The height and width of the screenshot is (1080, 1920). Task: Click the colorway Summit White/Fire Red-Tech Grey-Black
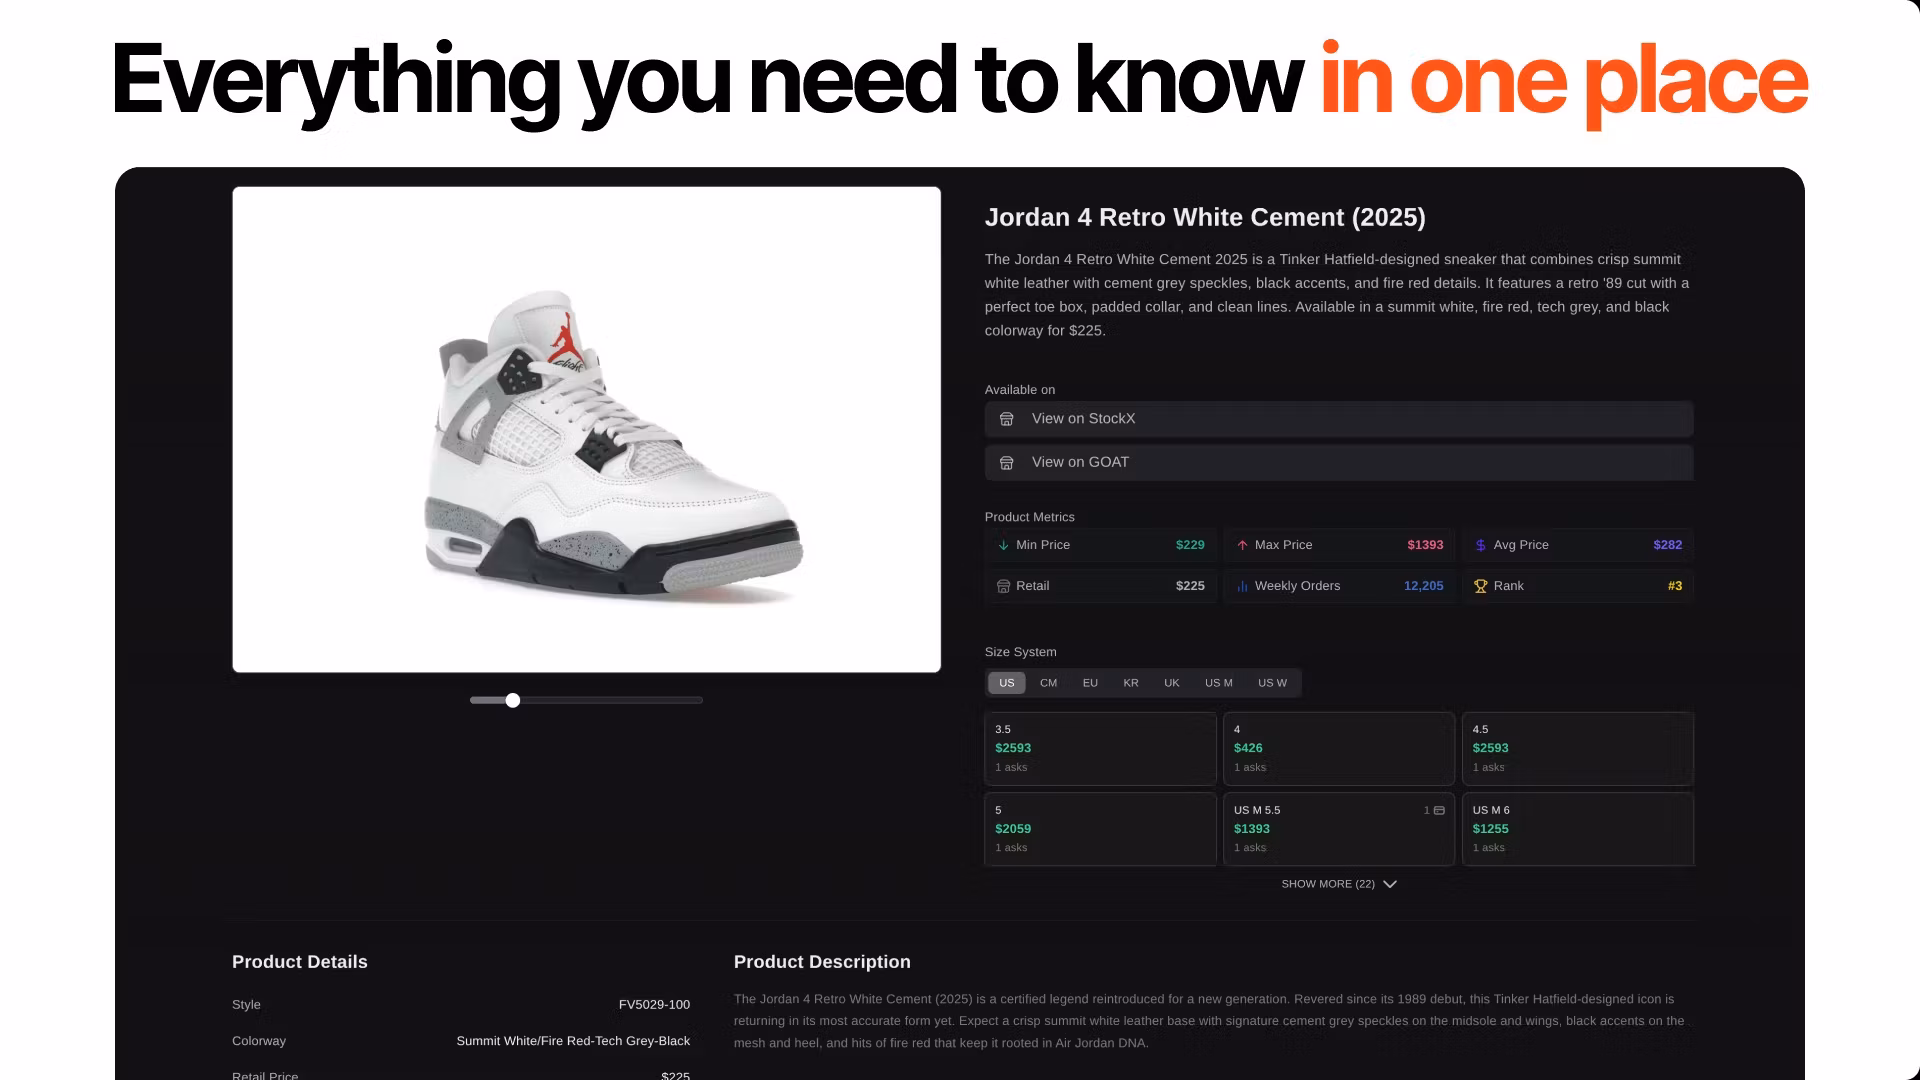573,1041
